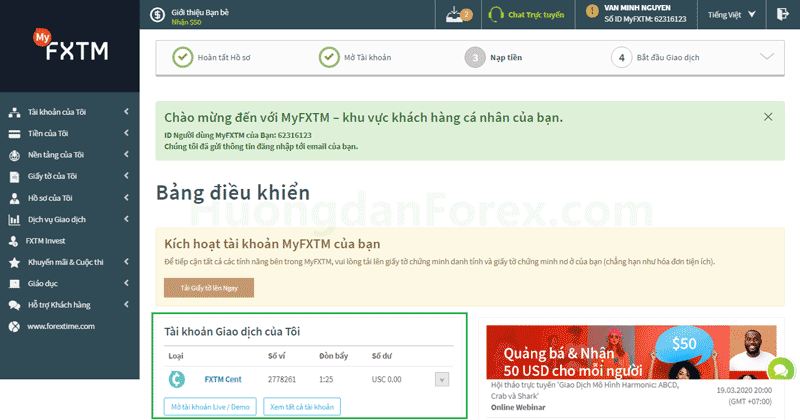Click the MyFXTM logo
Screen dimensions: 800x420
click(x=71, y=45)
